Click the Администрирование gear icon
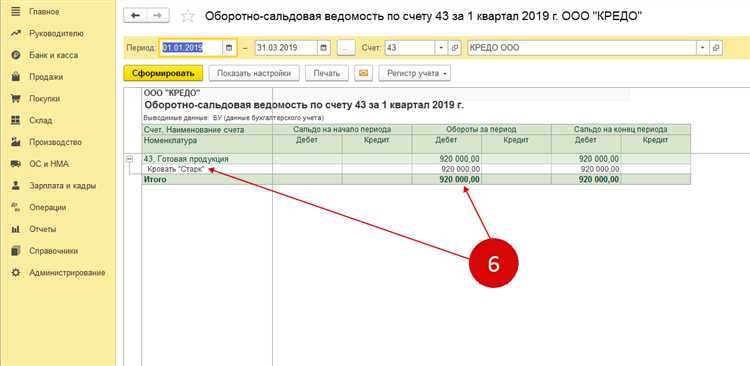This screenshot has width=750, height=366. point(16,273)
